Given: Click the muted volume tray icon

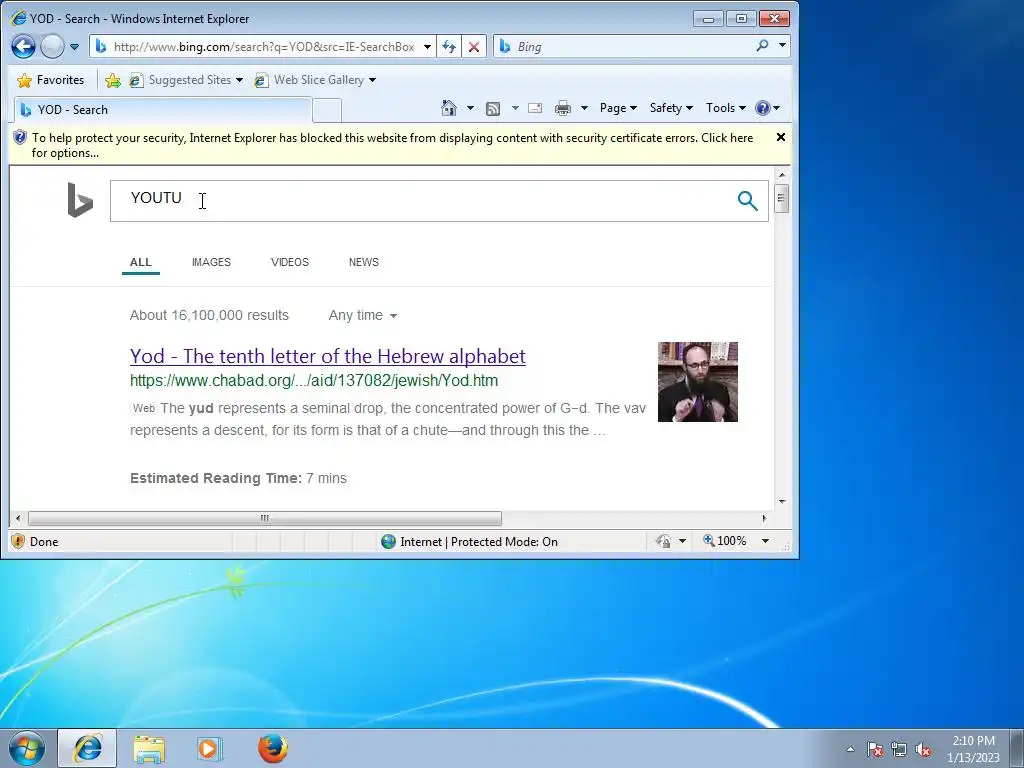Looking at the screenshot, I should pyautogui.click(x=923, y=749).
